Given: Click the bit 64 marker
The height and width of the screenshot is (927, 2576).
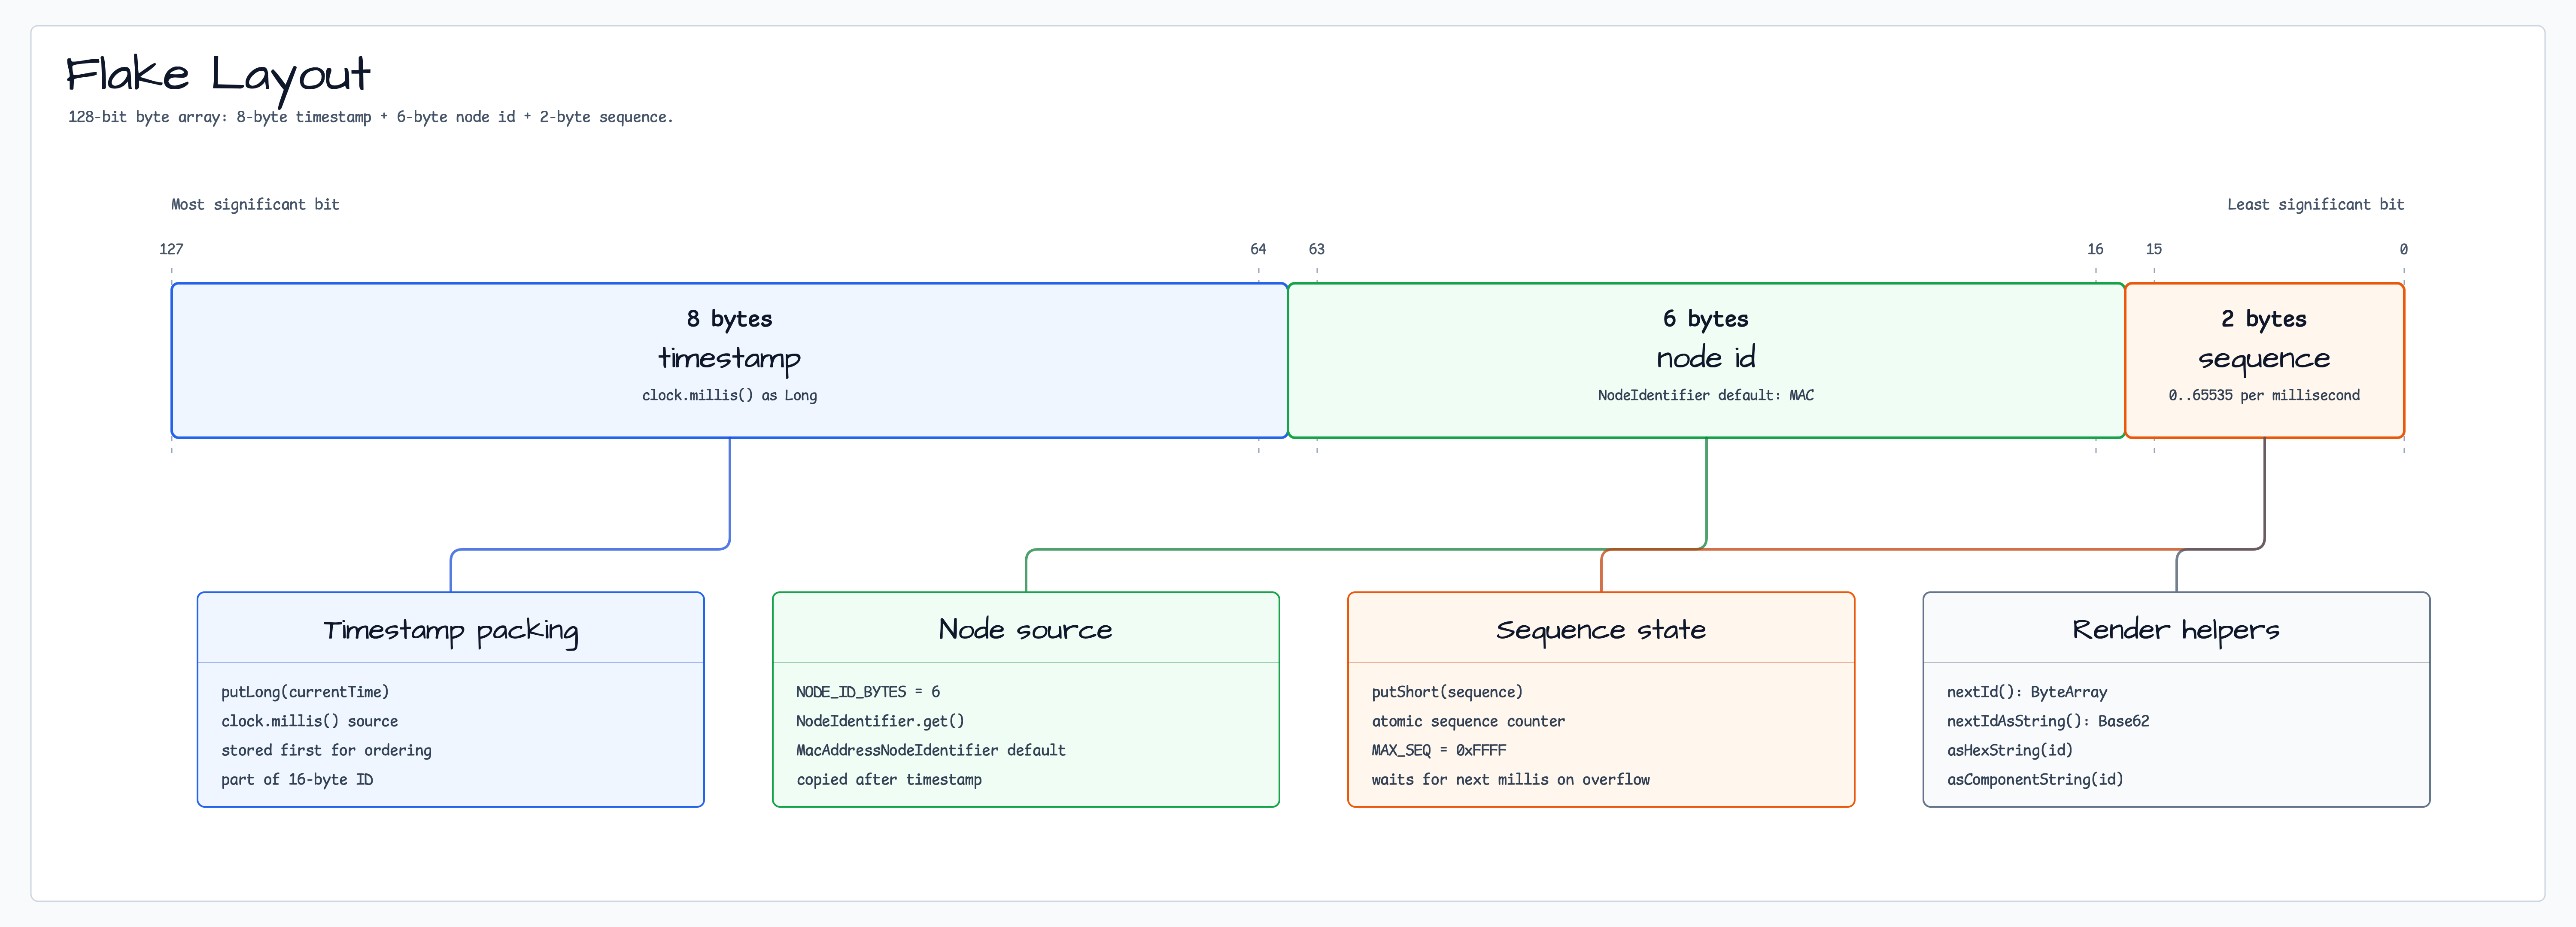Looking at the screenshot, I should (1258, 249).
